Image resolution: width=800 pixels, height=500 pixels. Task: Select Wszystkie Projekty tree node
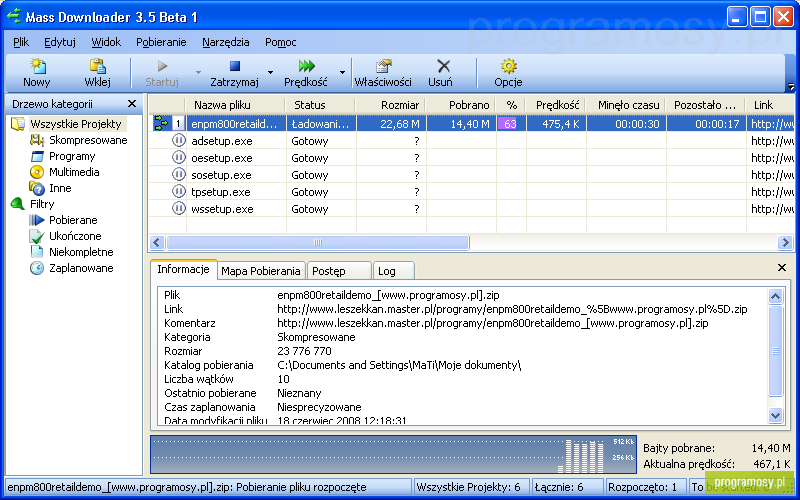point(76,124)
